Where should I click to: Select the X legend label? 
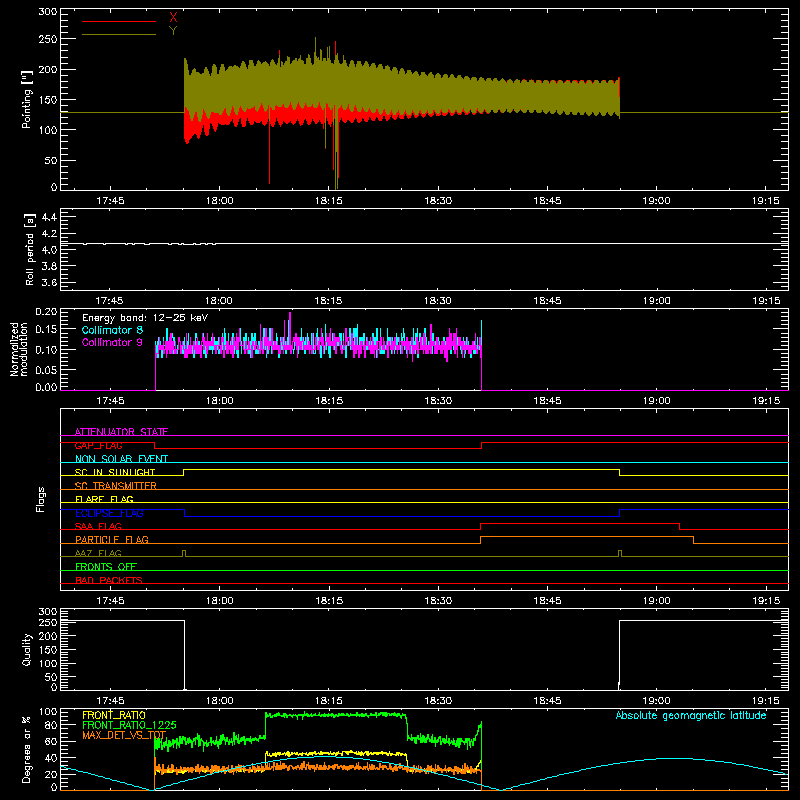click(173, 17)
